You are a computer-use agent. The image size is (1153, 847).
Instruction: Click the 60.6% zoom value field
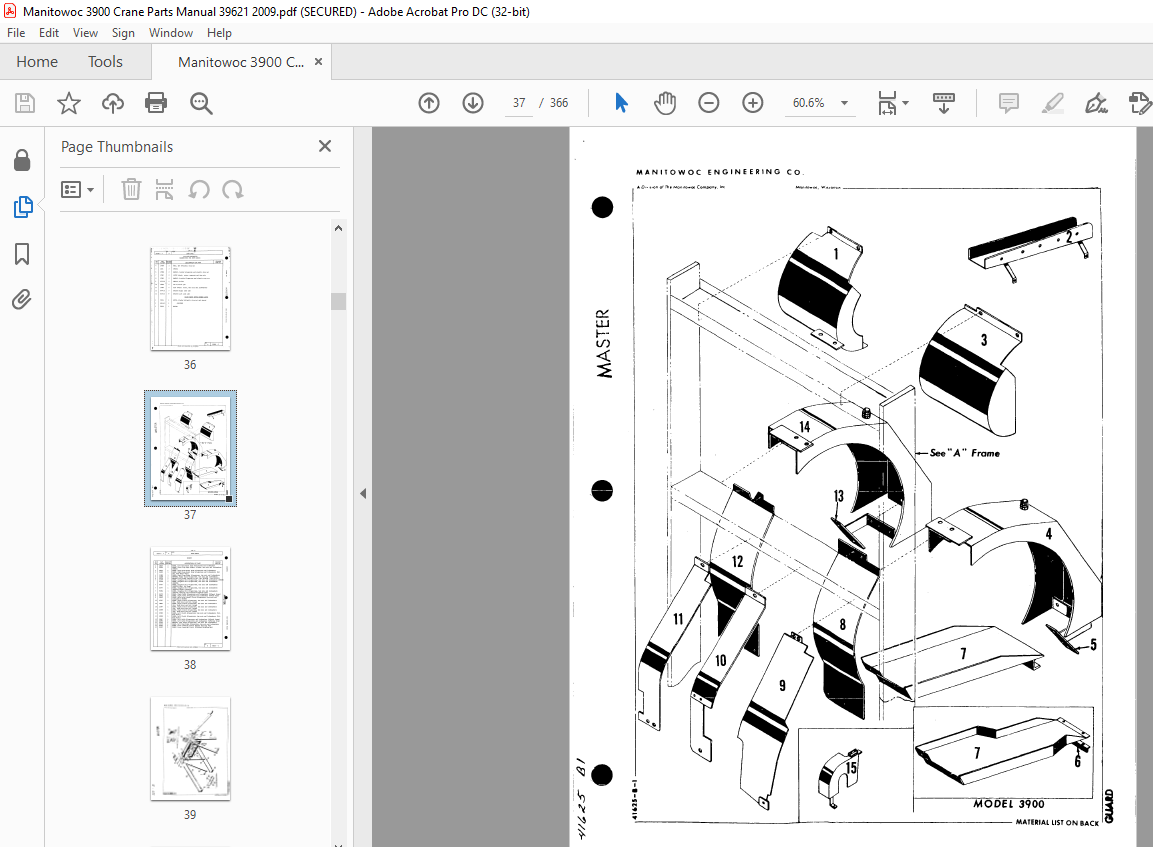(808, 103)
